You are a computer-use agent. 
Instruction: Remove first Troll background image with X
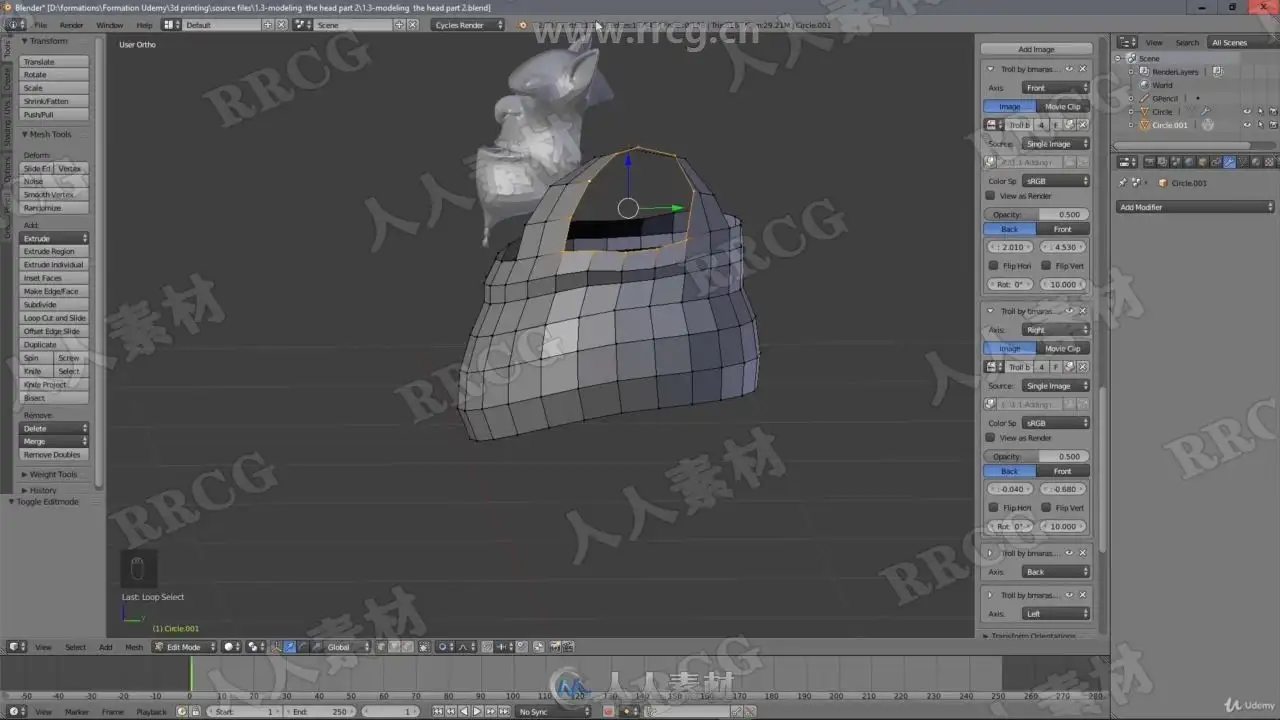[1082, 69]
